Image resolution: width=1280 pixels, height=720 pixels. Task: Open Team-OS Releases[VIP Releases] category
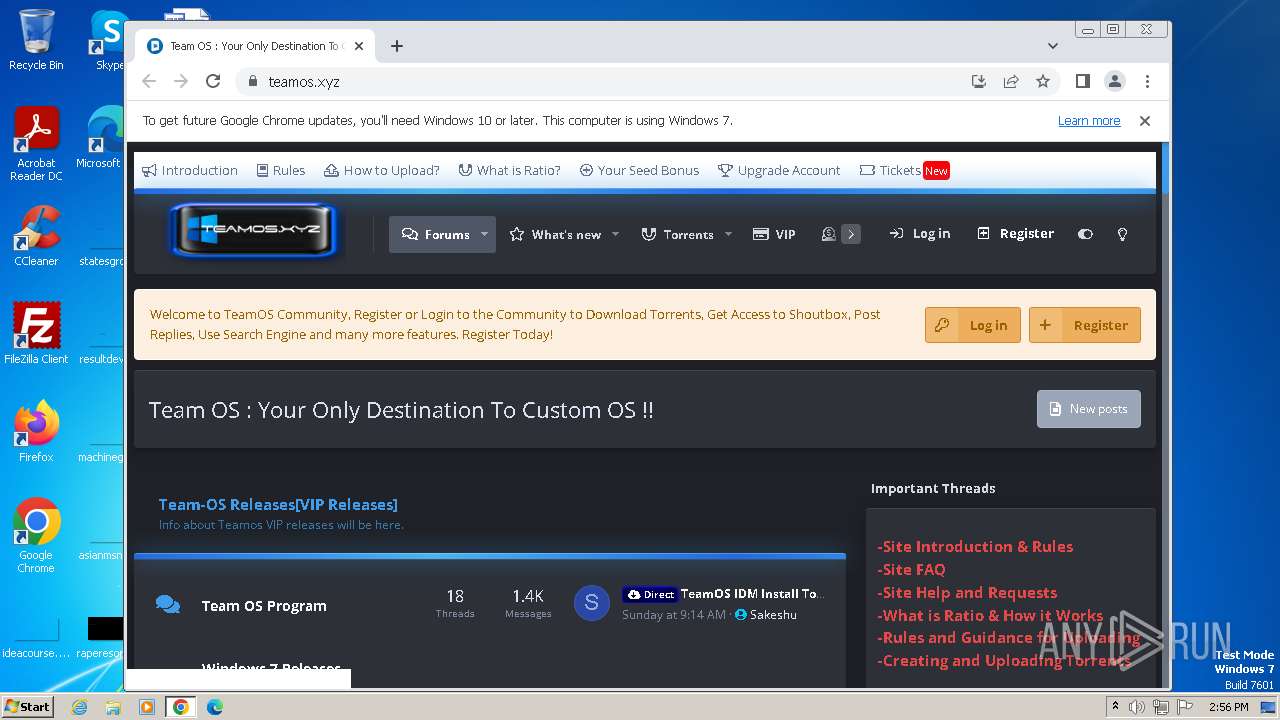coord(278,504)
